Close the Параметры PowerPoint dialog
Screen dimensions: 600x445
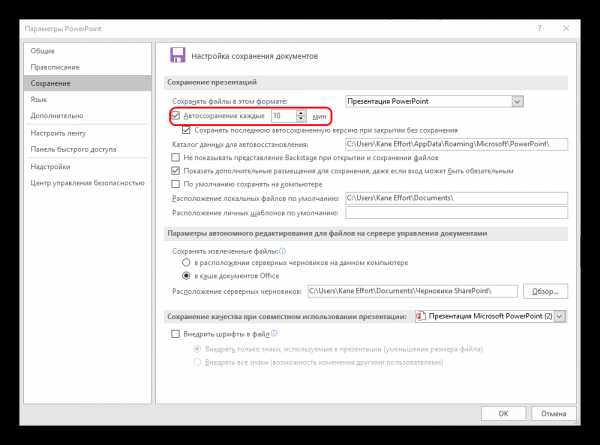coord(566,28)
